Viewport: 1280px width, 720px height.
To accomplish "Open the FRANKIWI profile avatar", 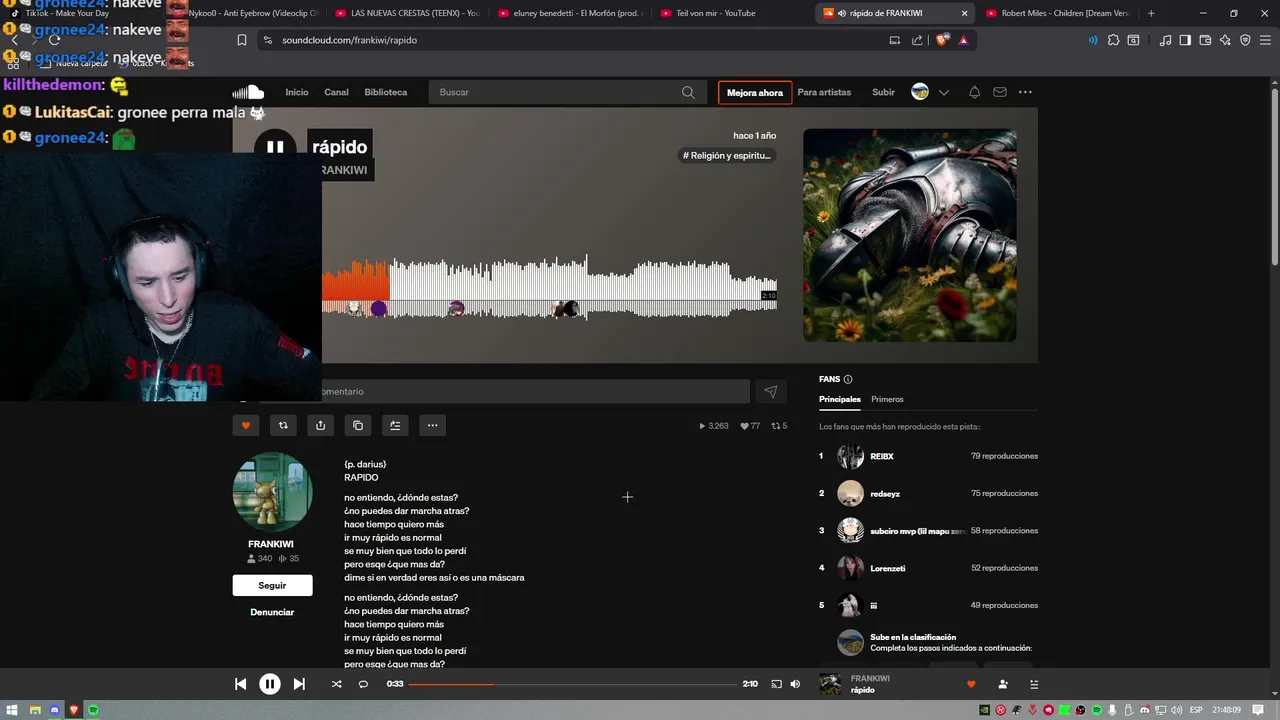I will [272, 492].
